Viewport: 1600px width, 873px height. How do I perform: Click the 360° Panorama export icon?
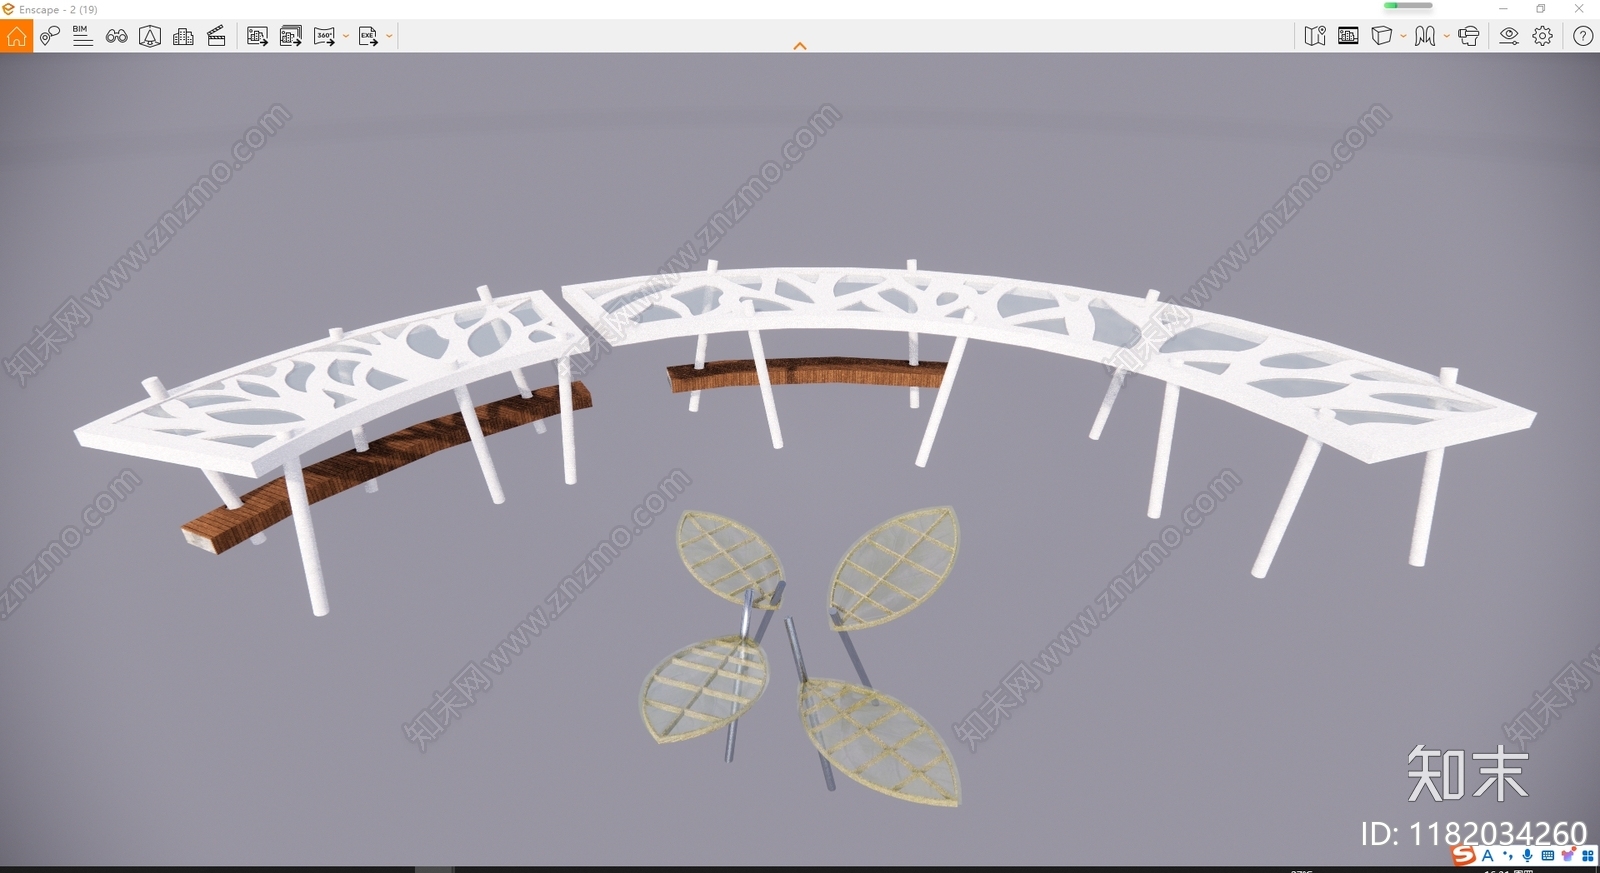325,37
